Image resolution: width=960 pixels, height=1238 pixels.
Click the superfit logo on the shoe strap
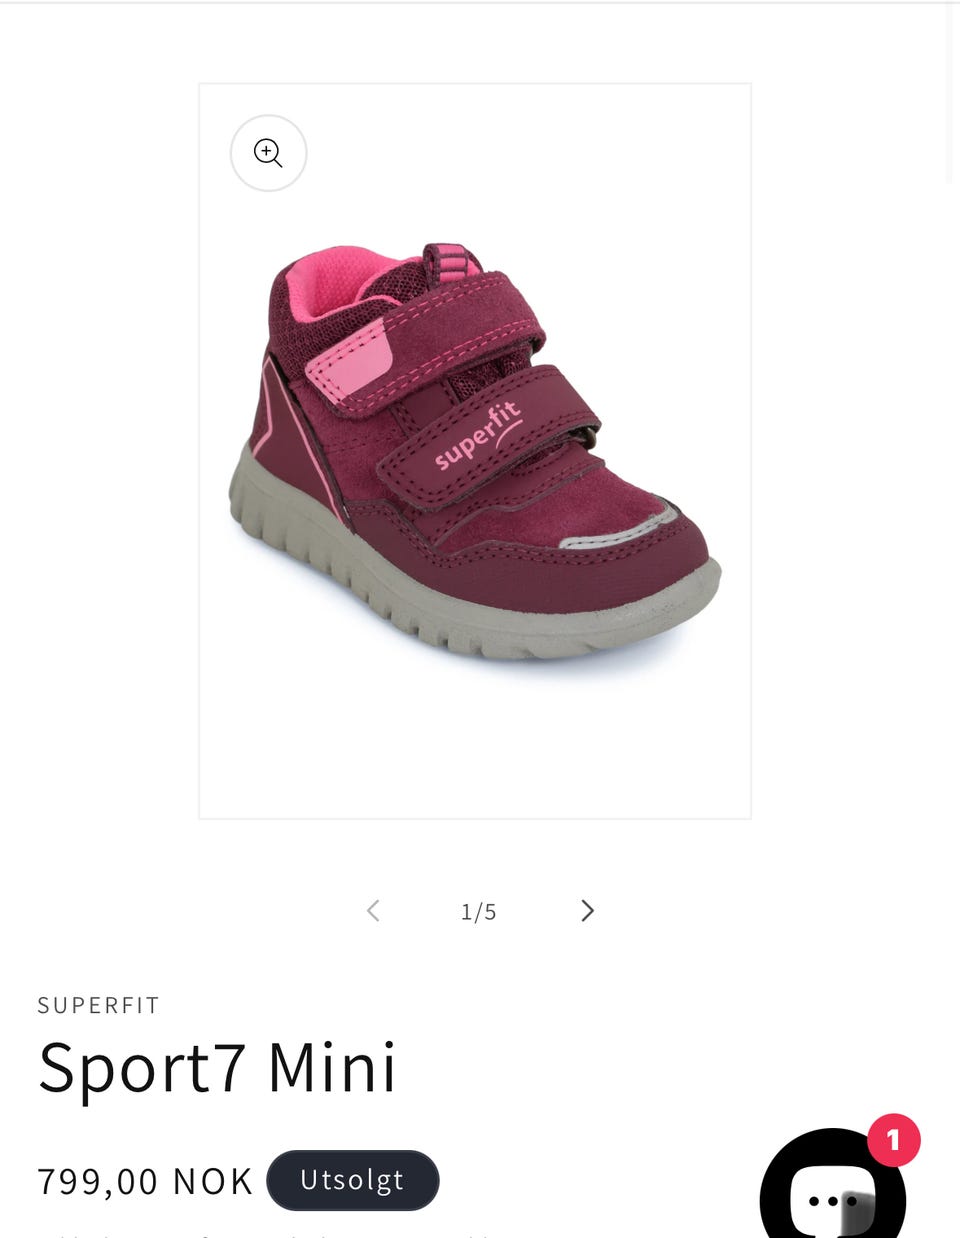tap(479, 435)
